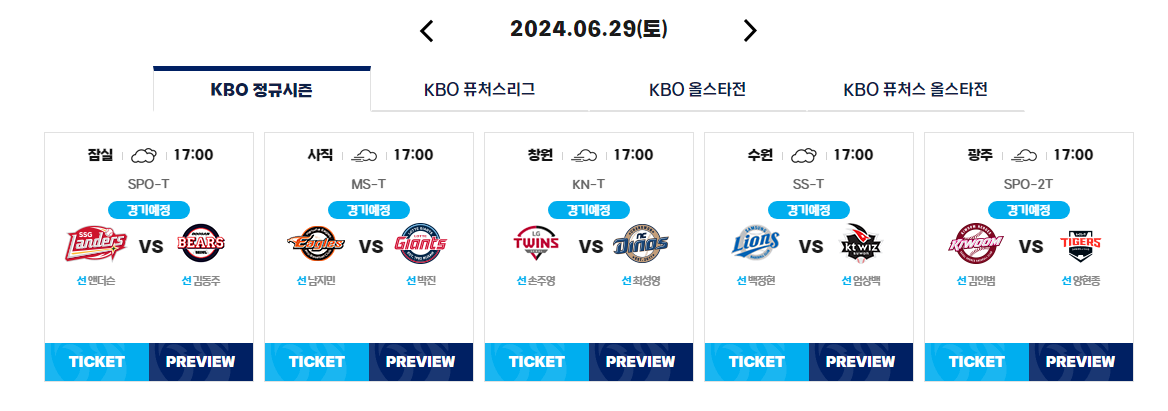
Task: Open PREVIEW for the 광주 game
Action: point(1081,362)
